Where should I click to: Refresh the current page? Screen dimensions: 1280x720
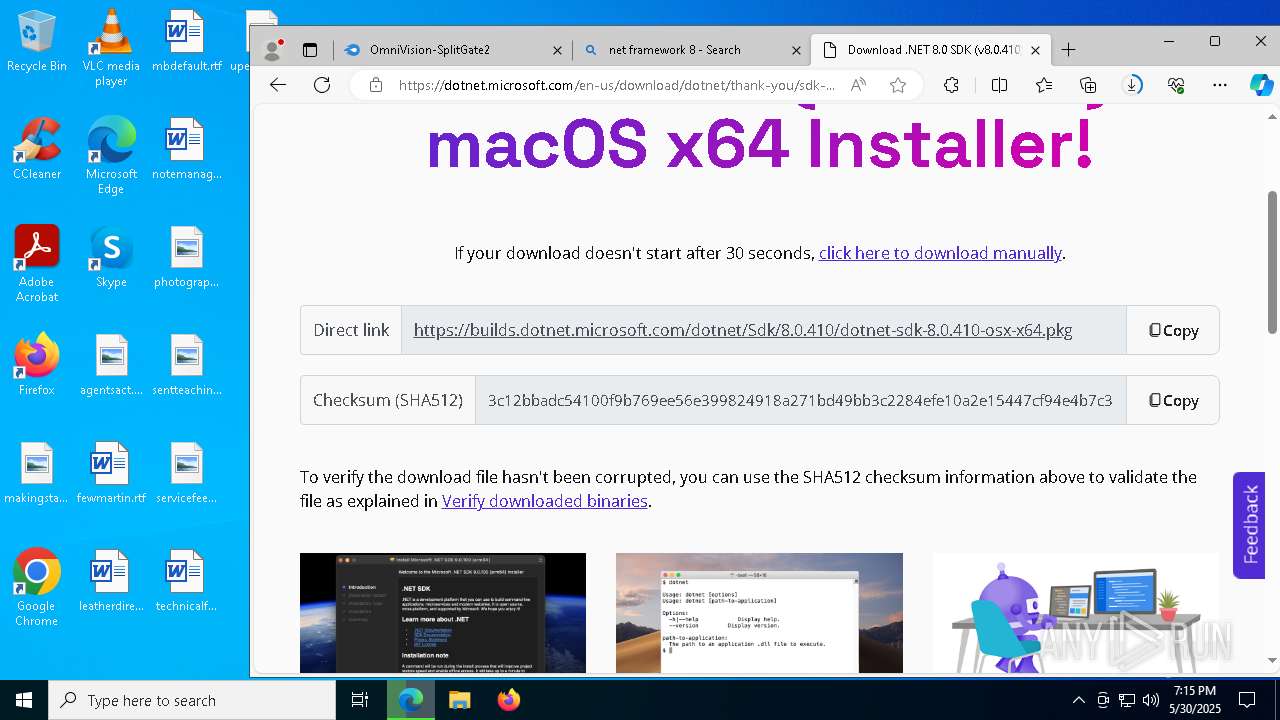[x=322, y=85]
